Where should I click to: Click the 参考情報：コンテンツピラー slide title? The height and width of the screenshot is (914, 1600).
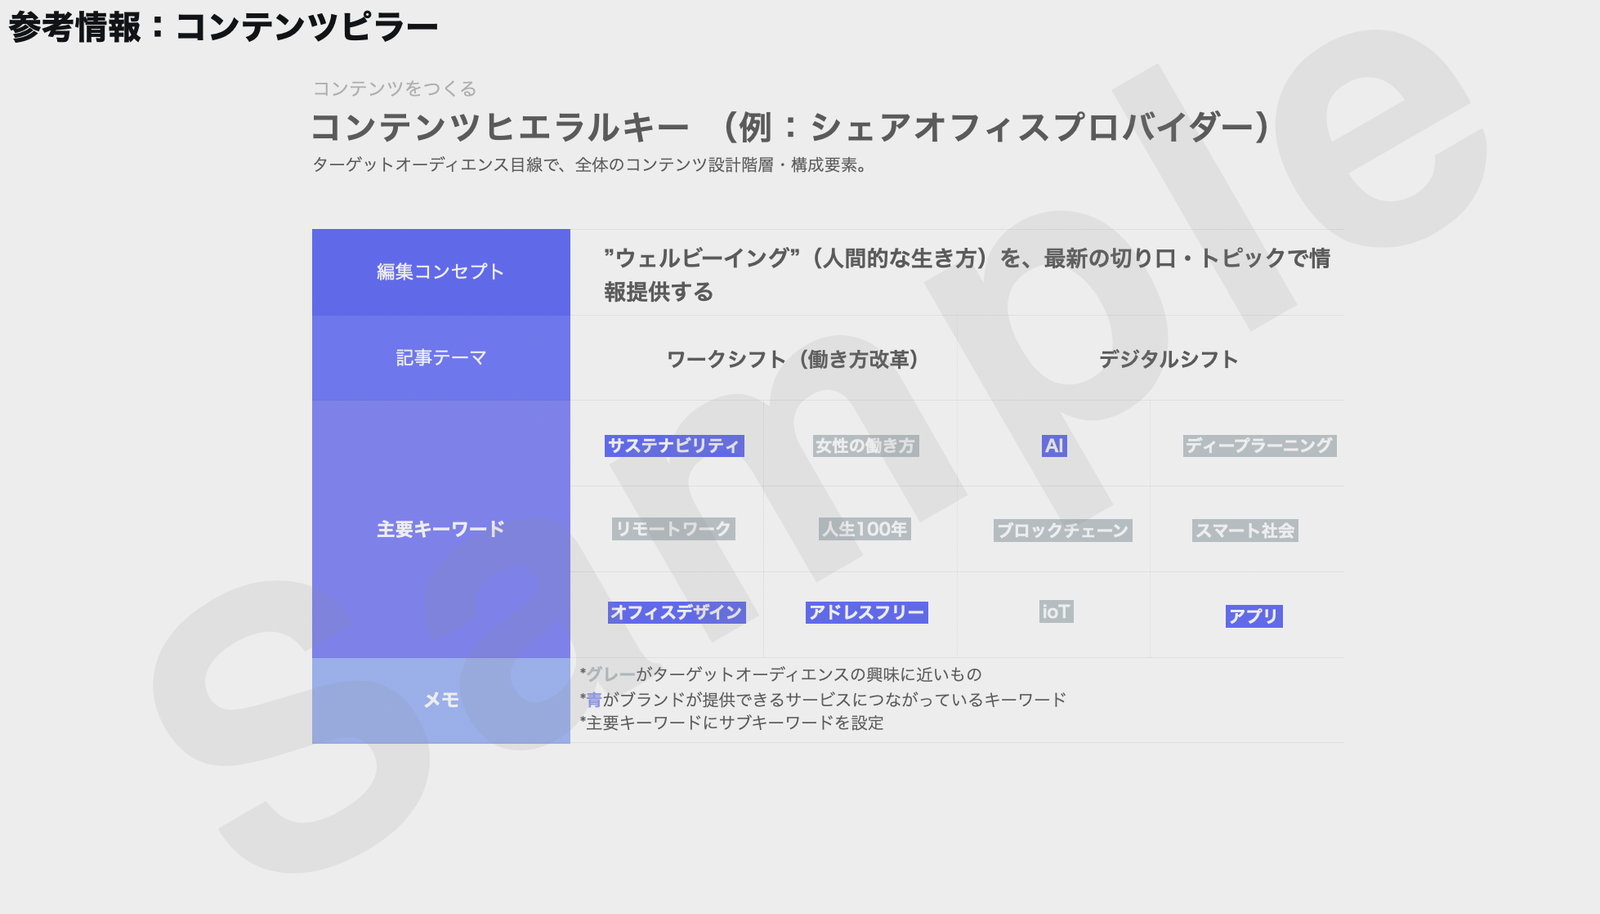coord(223,27)
